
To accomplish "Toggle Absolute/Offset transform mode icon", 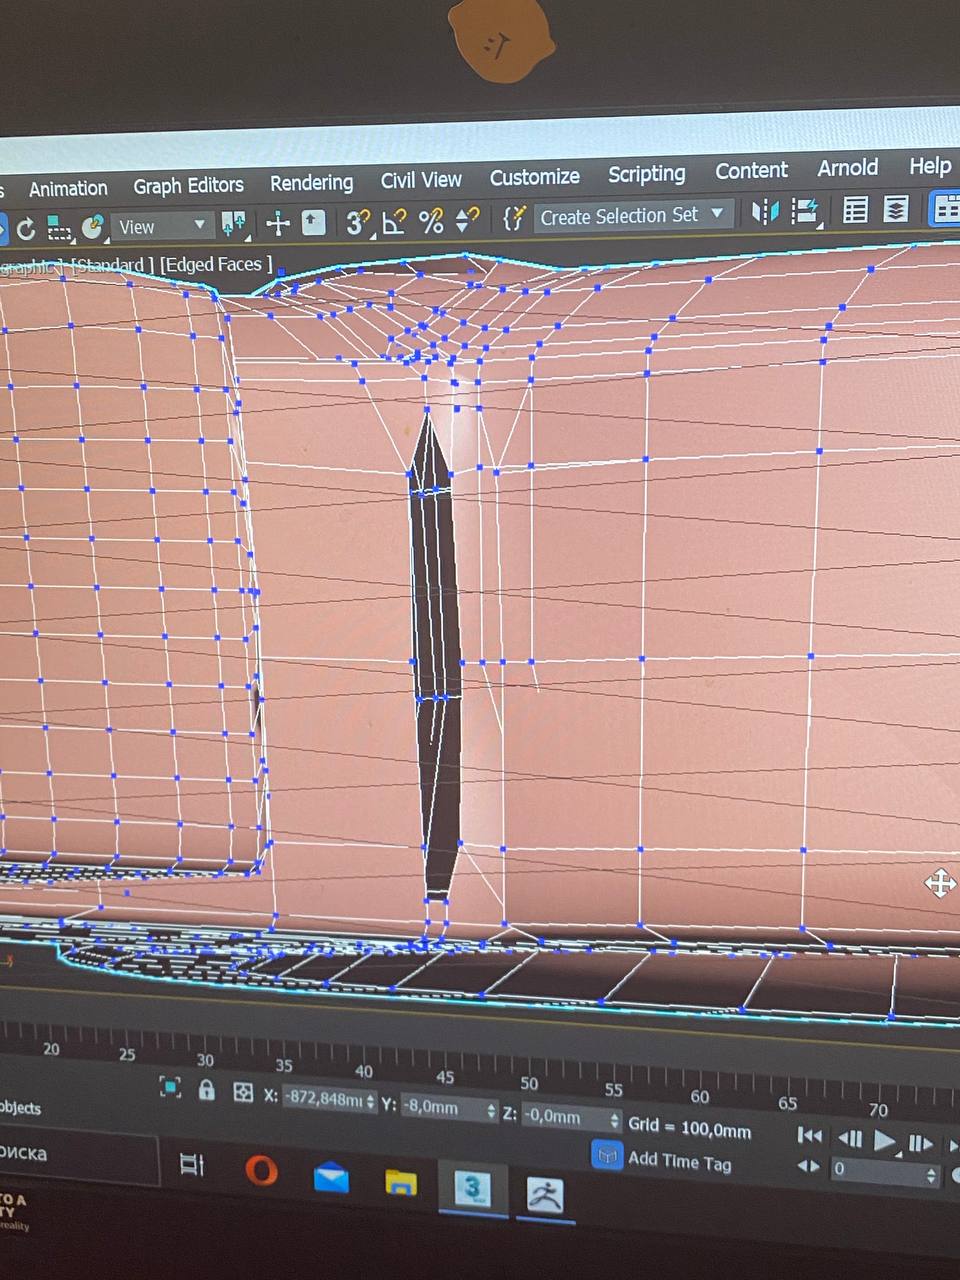I will point(243,1092).
